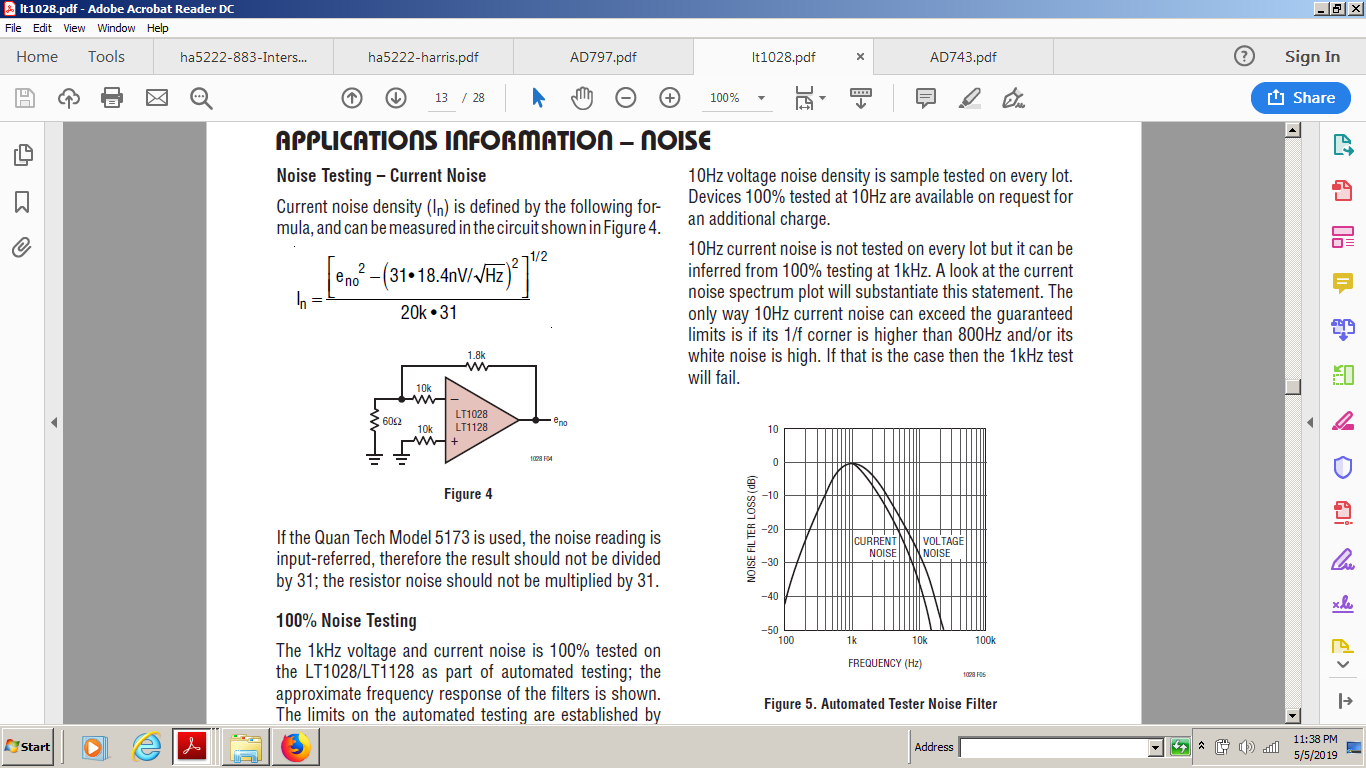Viewport: 1366px width, 768px height.
Task: Switch to AD797.pdf tab
Action: point(603,57)
